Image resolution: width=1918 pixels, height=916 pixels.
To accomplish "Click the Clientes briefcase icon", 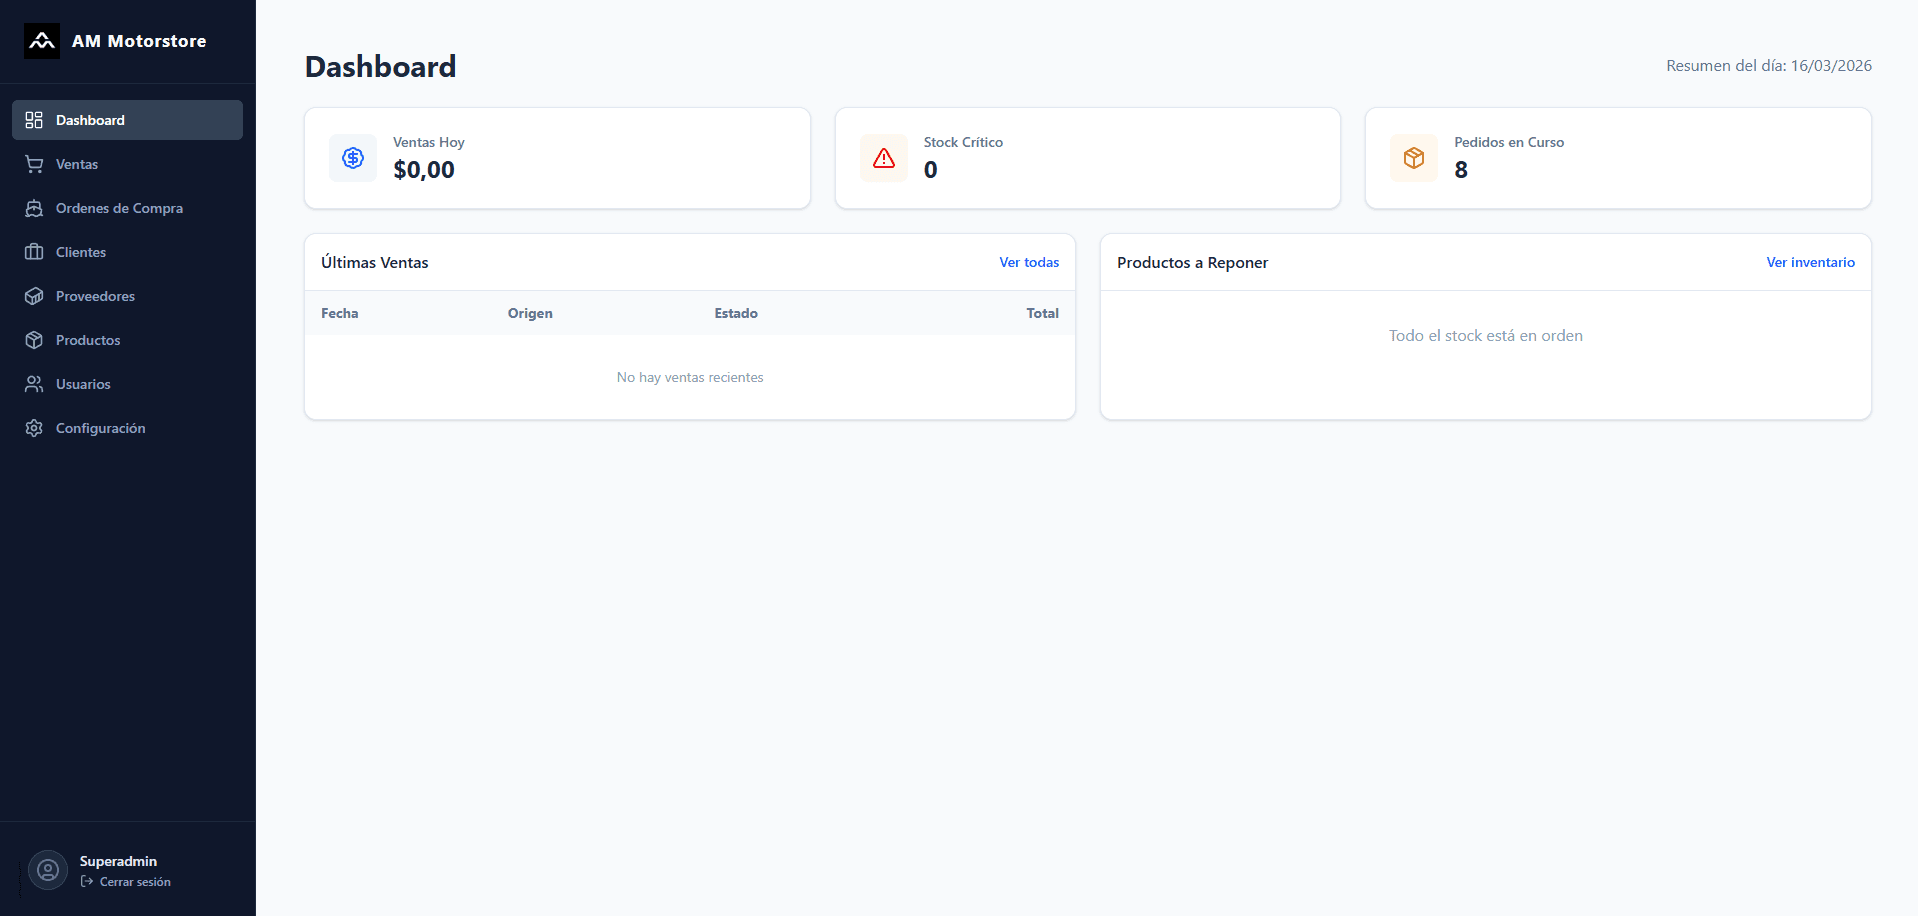I will point(34,252).
